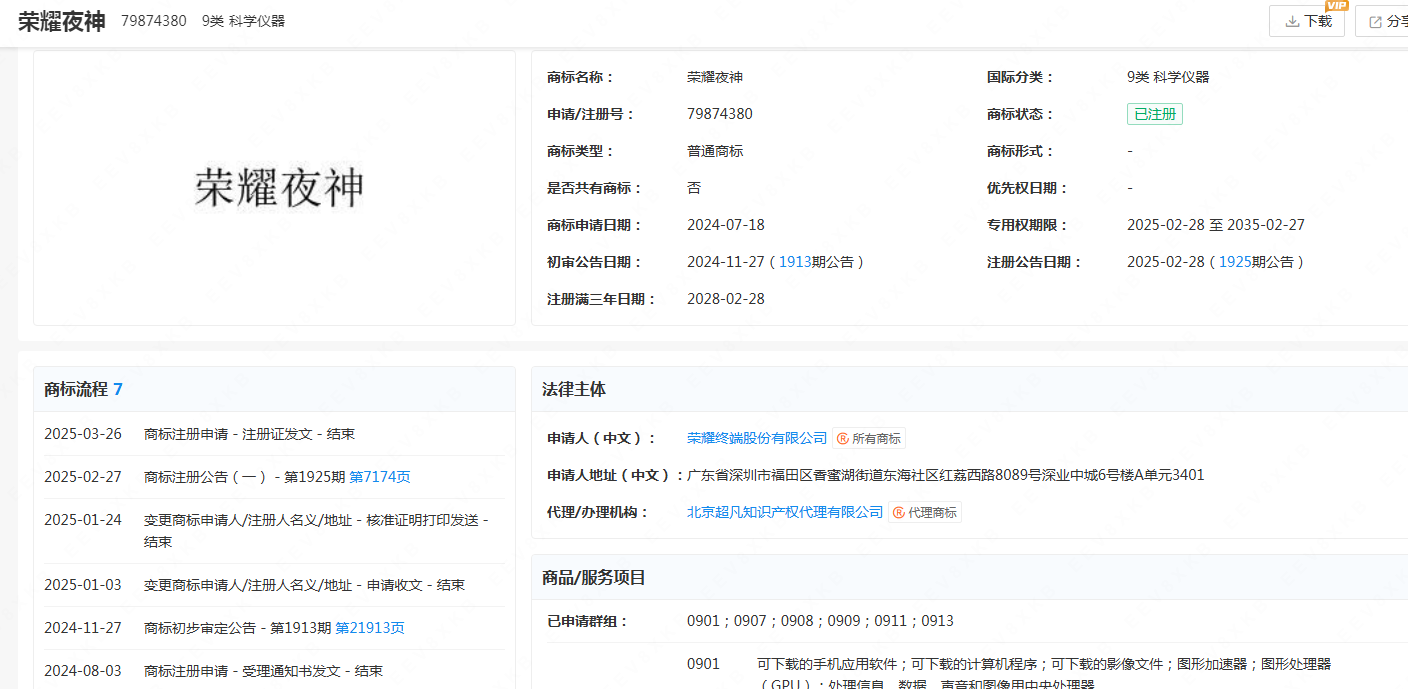Click the application date 2024-07-18

[726, 225]
